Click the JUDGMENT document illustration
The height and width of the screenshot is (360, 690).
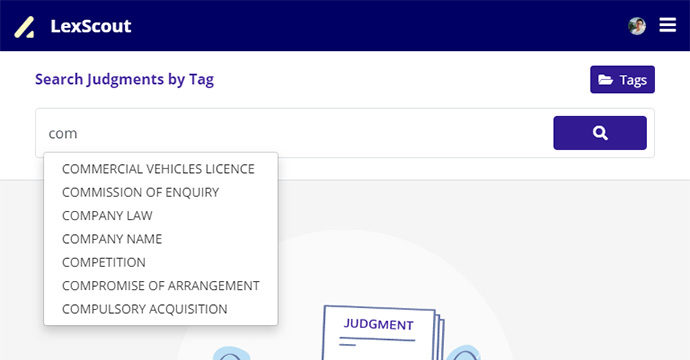pos(383,332)
